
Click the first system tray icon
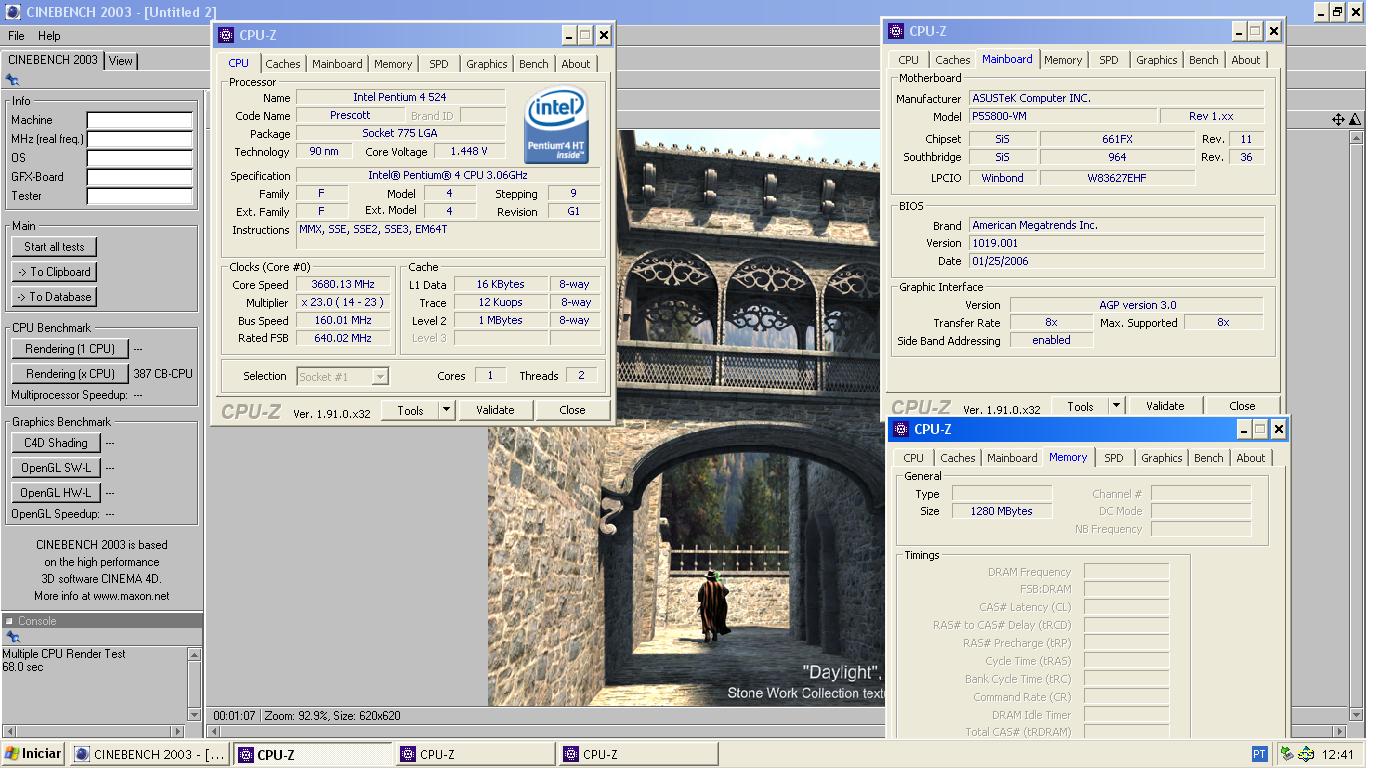[1287, 754]
